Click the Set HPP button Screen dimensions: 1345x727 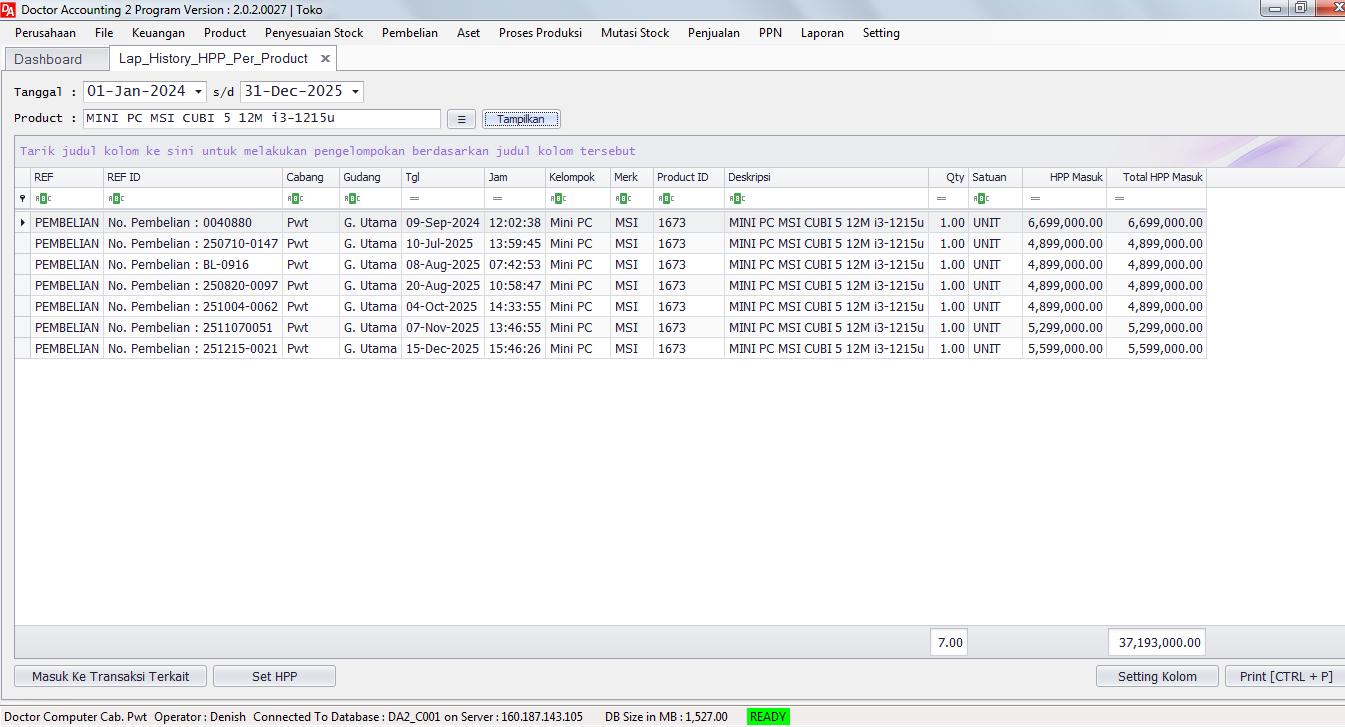click(274, 676)
